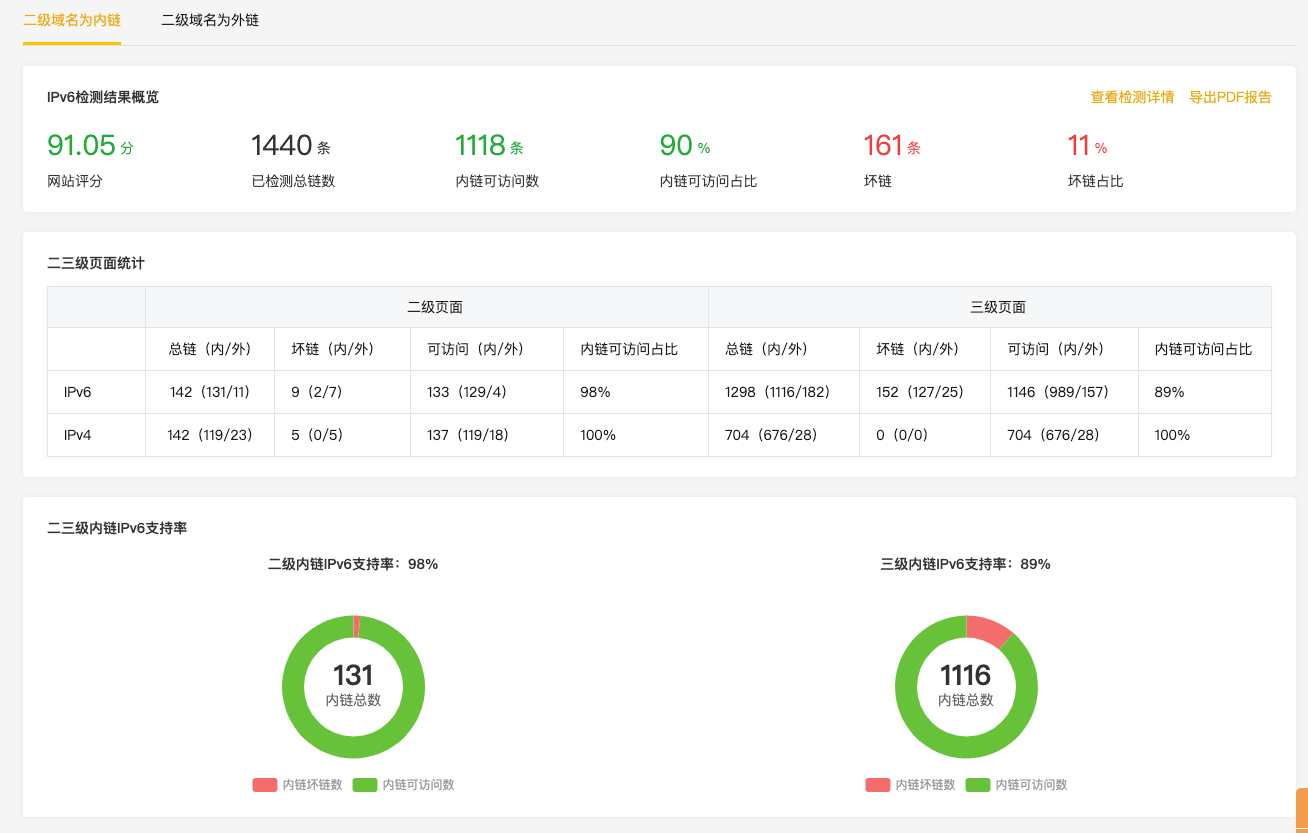
Task: Select the IPv6 row label in the table
Action: click(78, 392)
